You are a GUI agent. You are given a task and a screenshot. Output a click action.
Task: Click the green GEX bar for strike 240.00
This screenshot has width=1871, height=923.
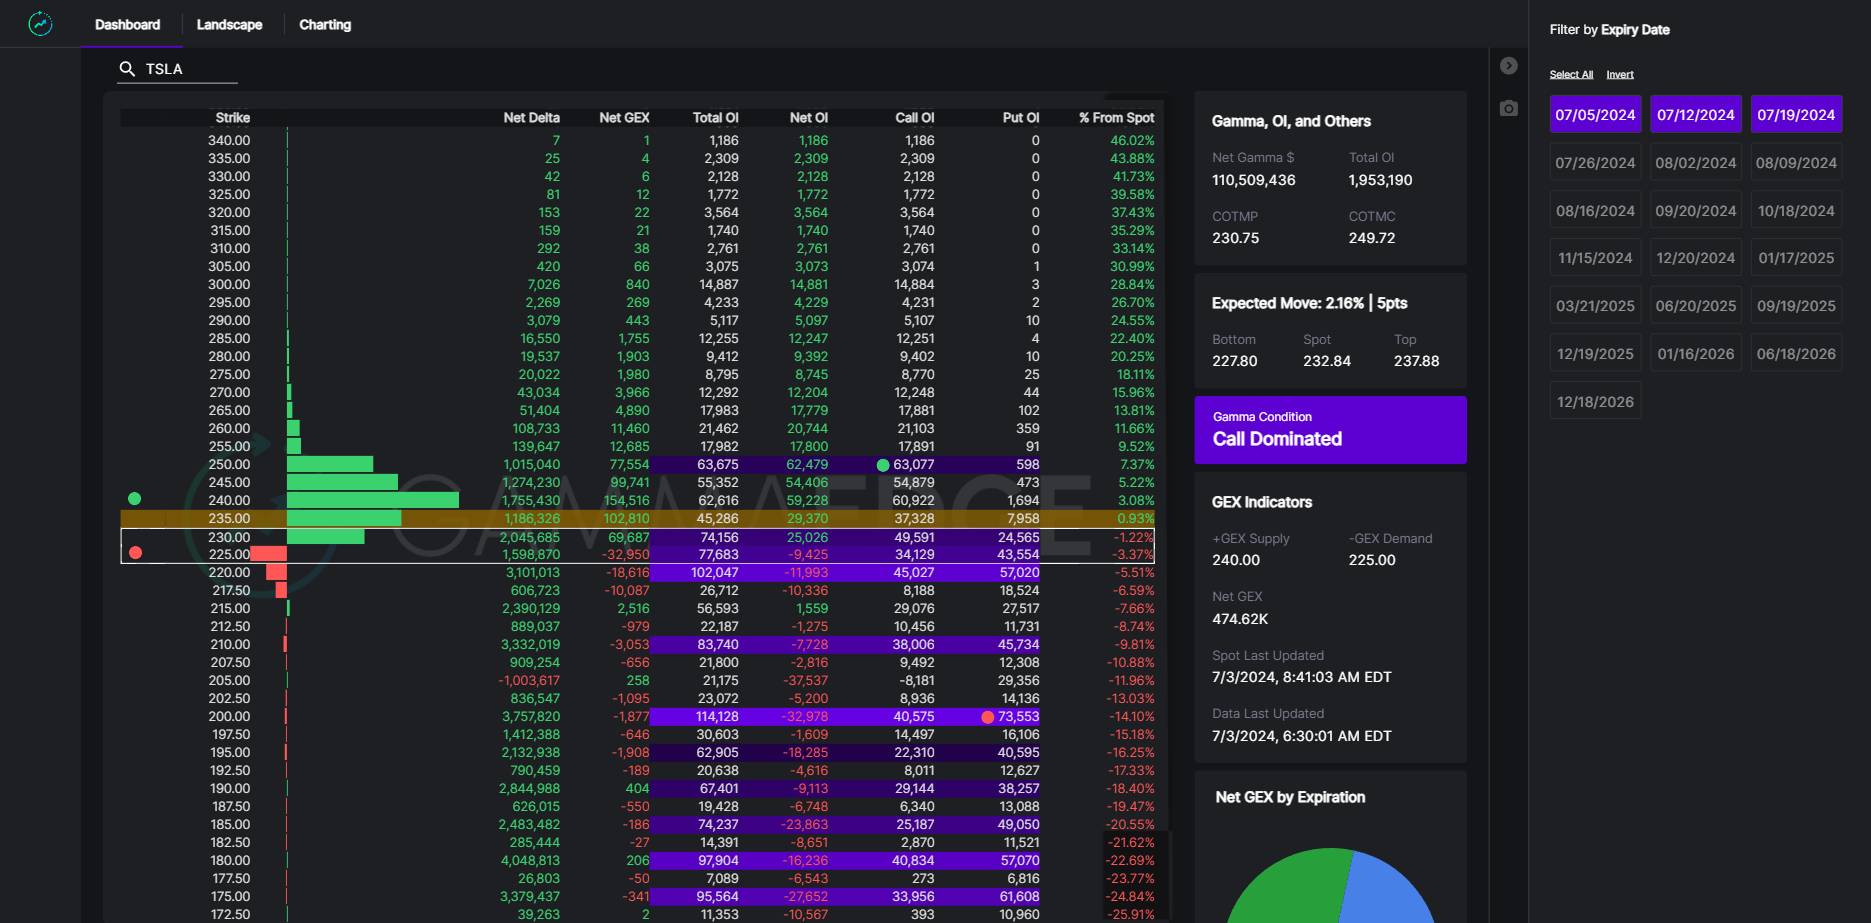pos(373,500)
